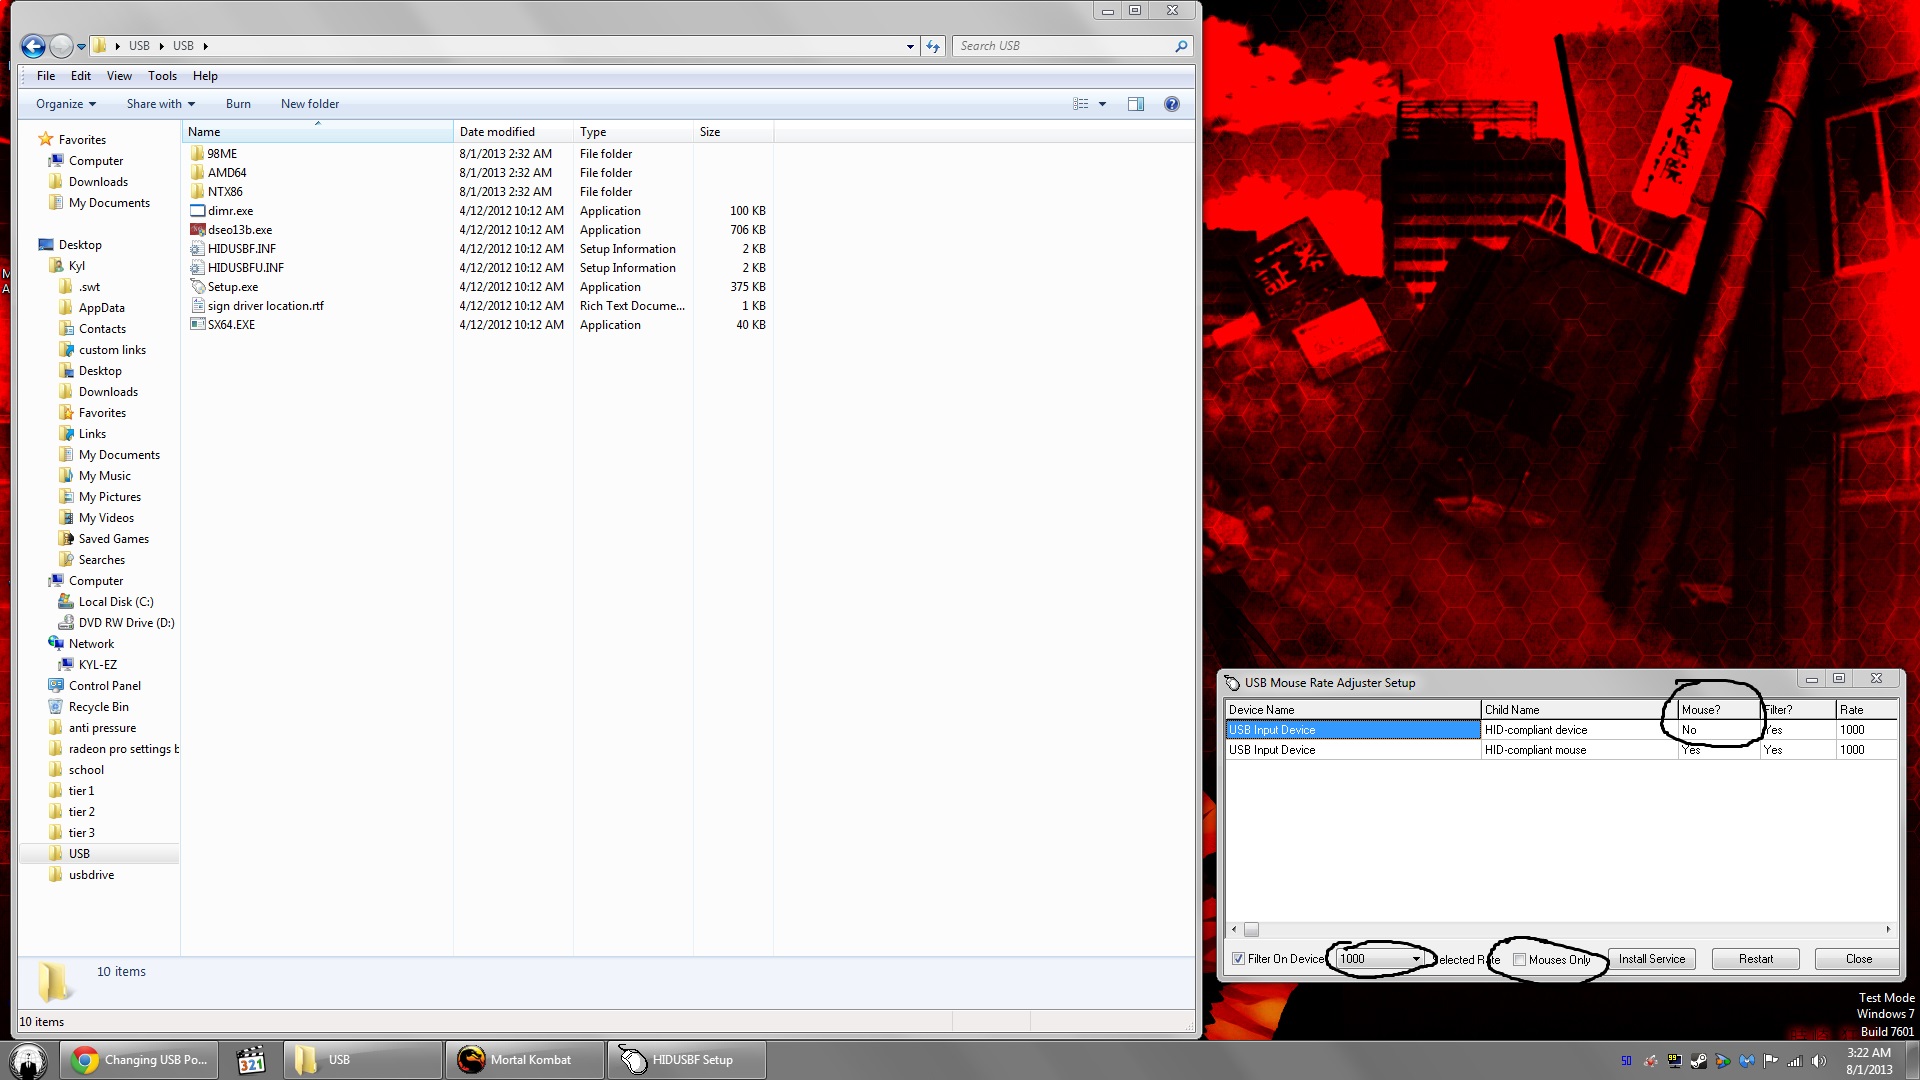This screenshot has width=1920, height=1080.
Task: Open the Share with dropdown
Action: point(160,104)
